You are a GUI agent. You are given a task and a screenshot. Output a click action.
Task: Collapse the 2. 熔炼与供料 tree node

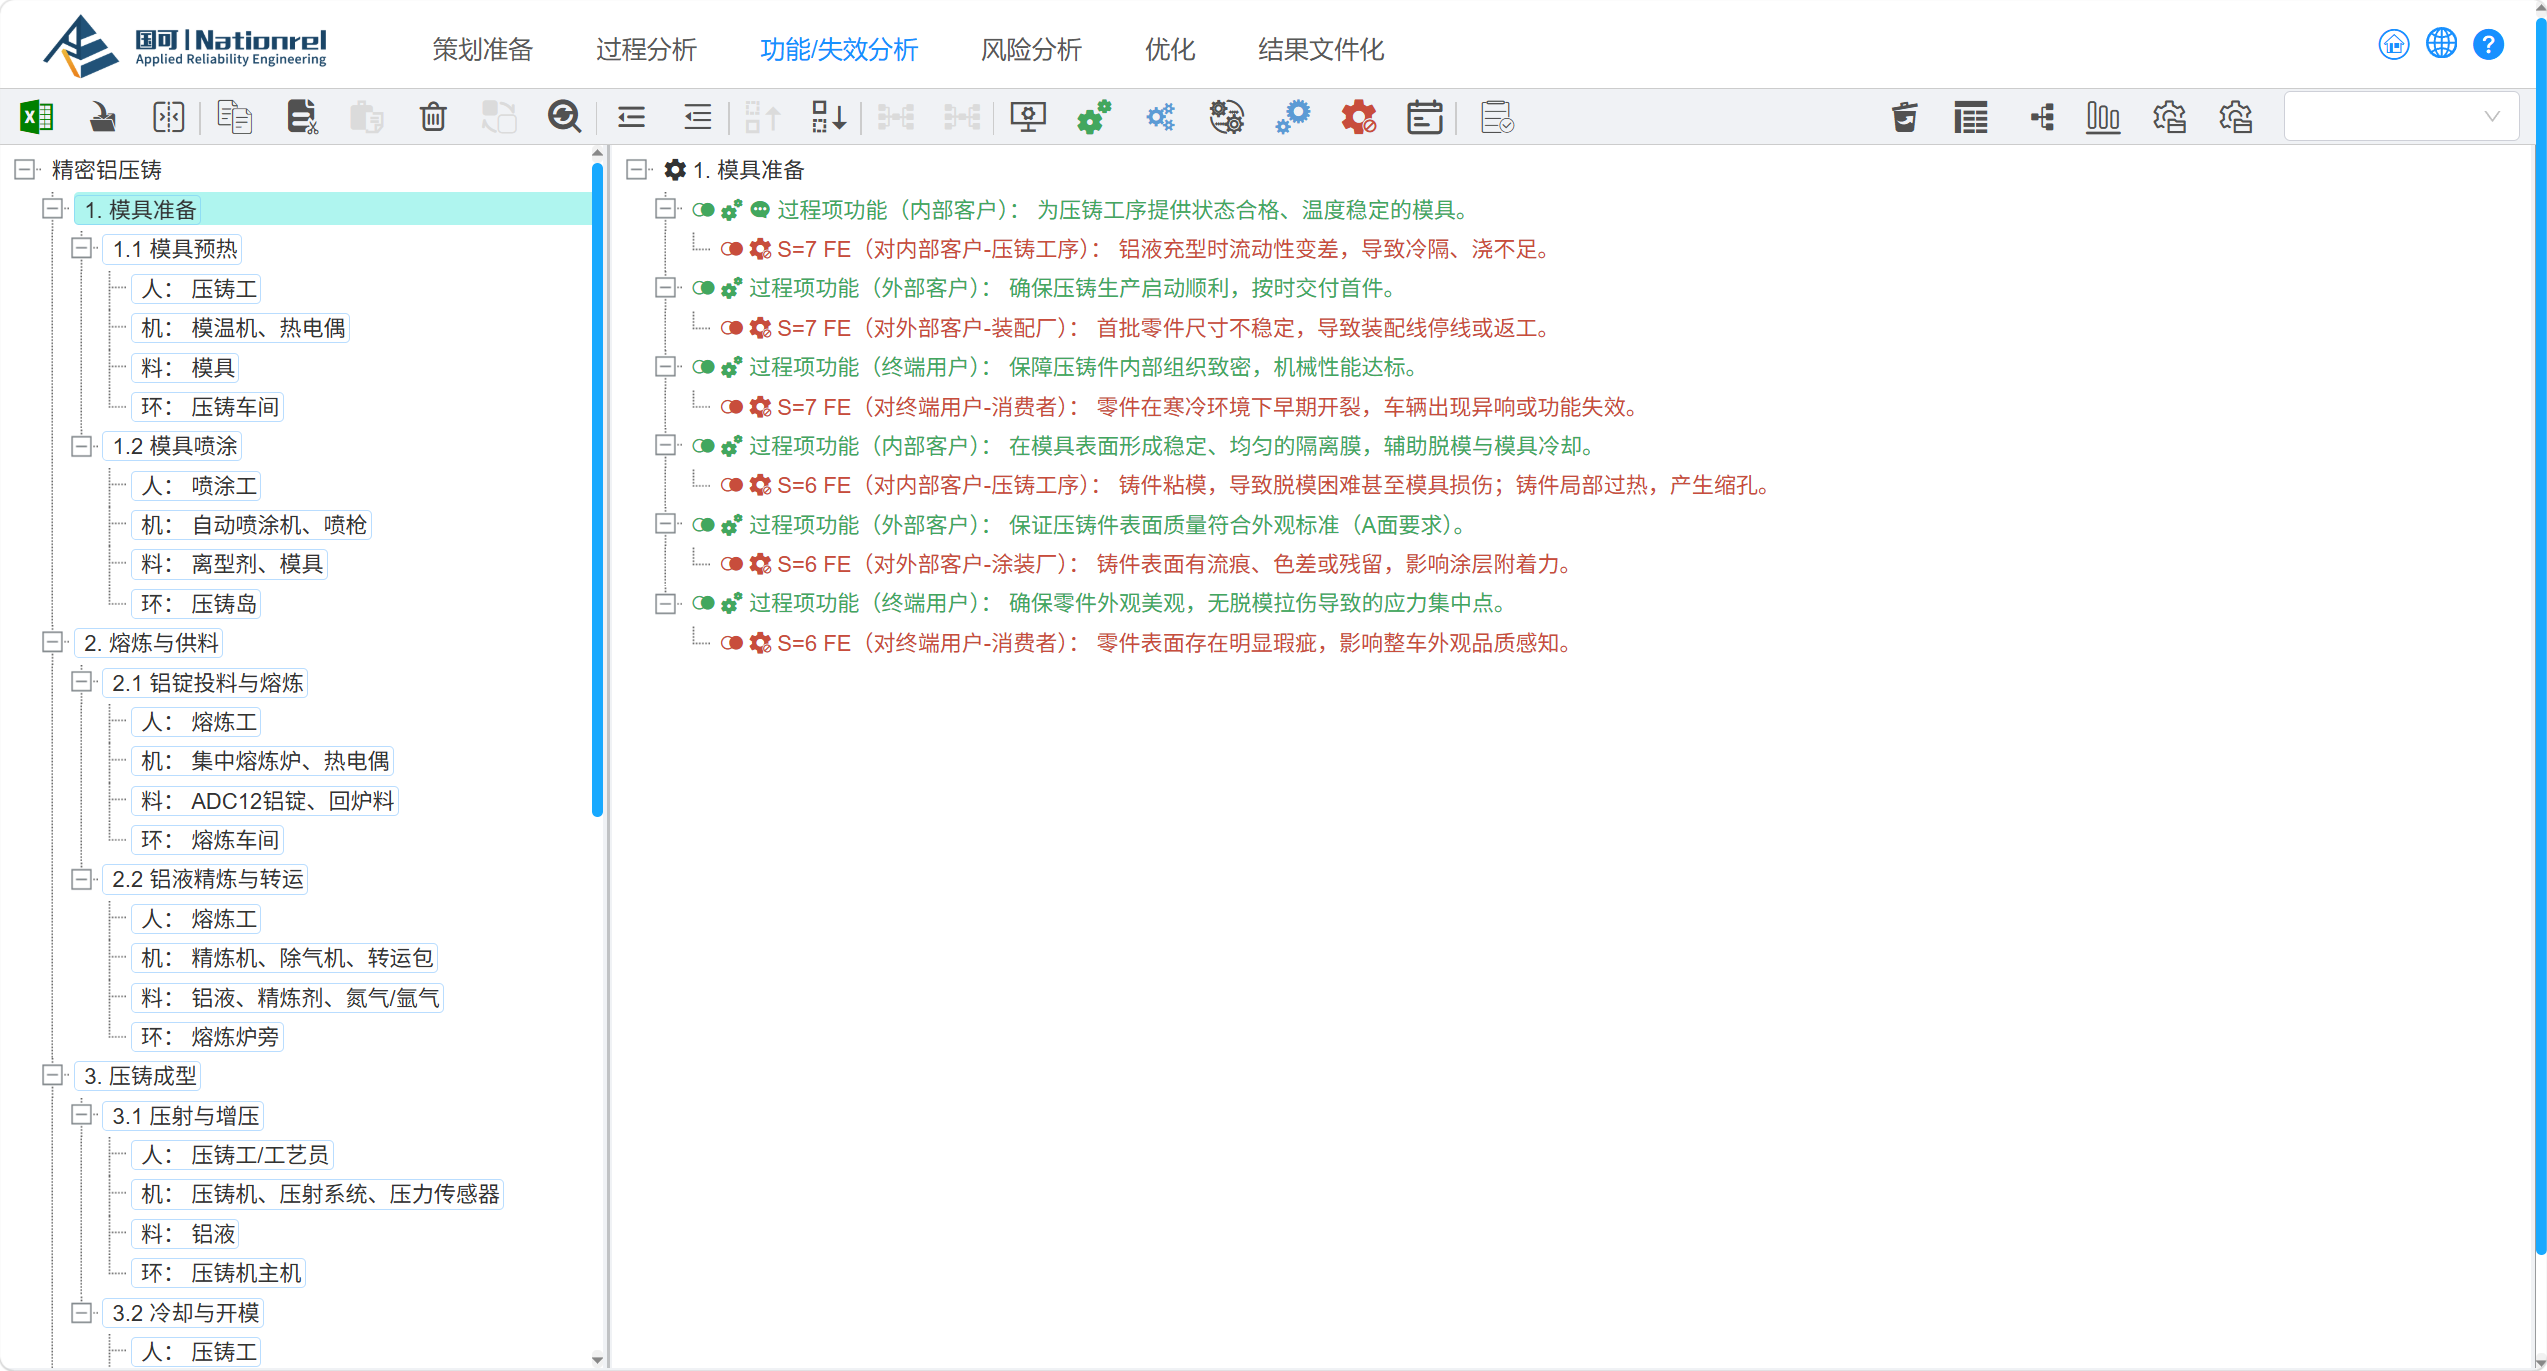click(x=53, y=642)
